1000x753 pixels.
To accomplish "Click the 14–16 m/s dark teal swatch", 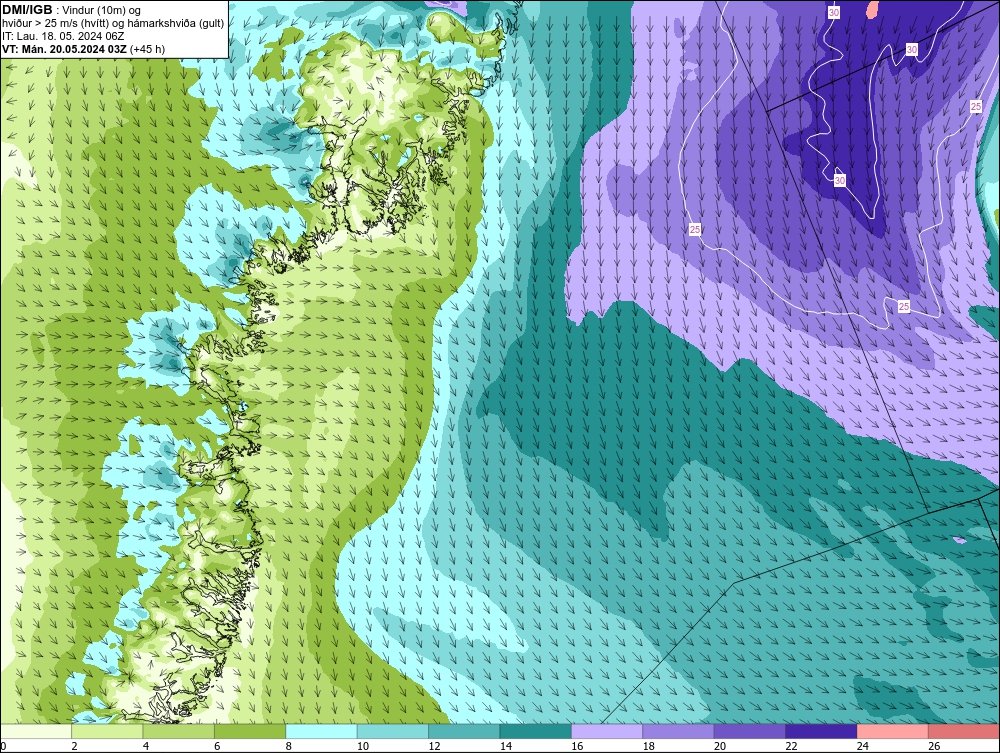I will (x=536, y=731).
